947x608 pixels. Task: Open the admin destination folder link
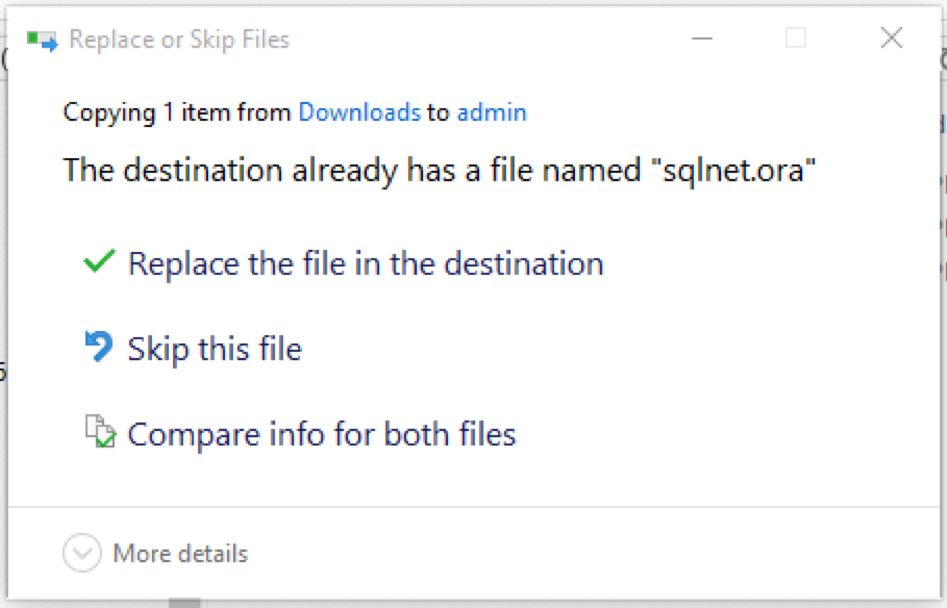coord(491,113)
